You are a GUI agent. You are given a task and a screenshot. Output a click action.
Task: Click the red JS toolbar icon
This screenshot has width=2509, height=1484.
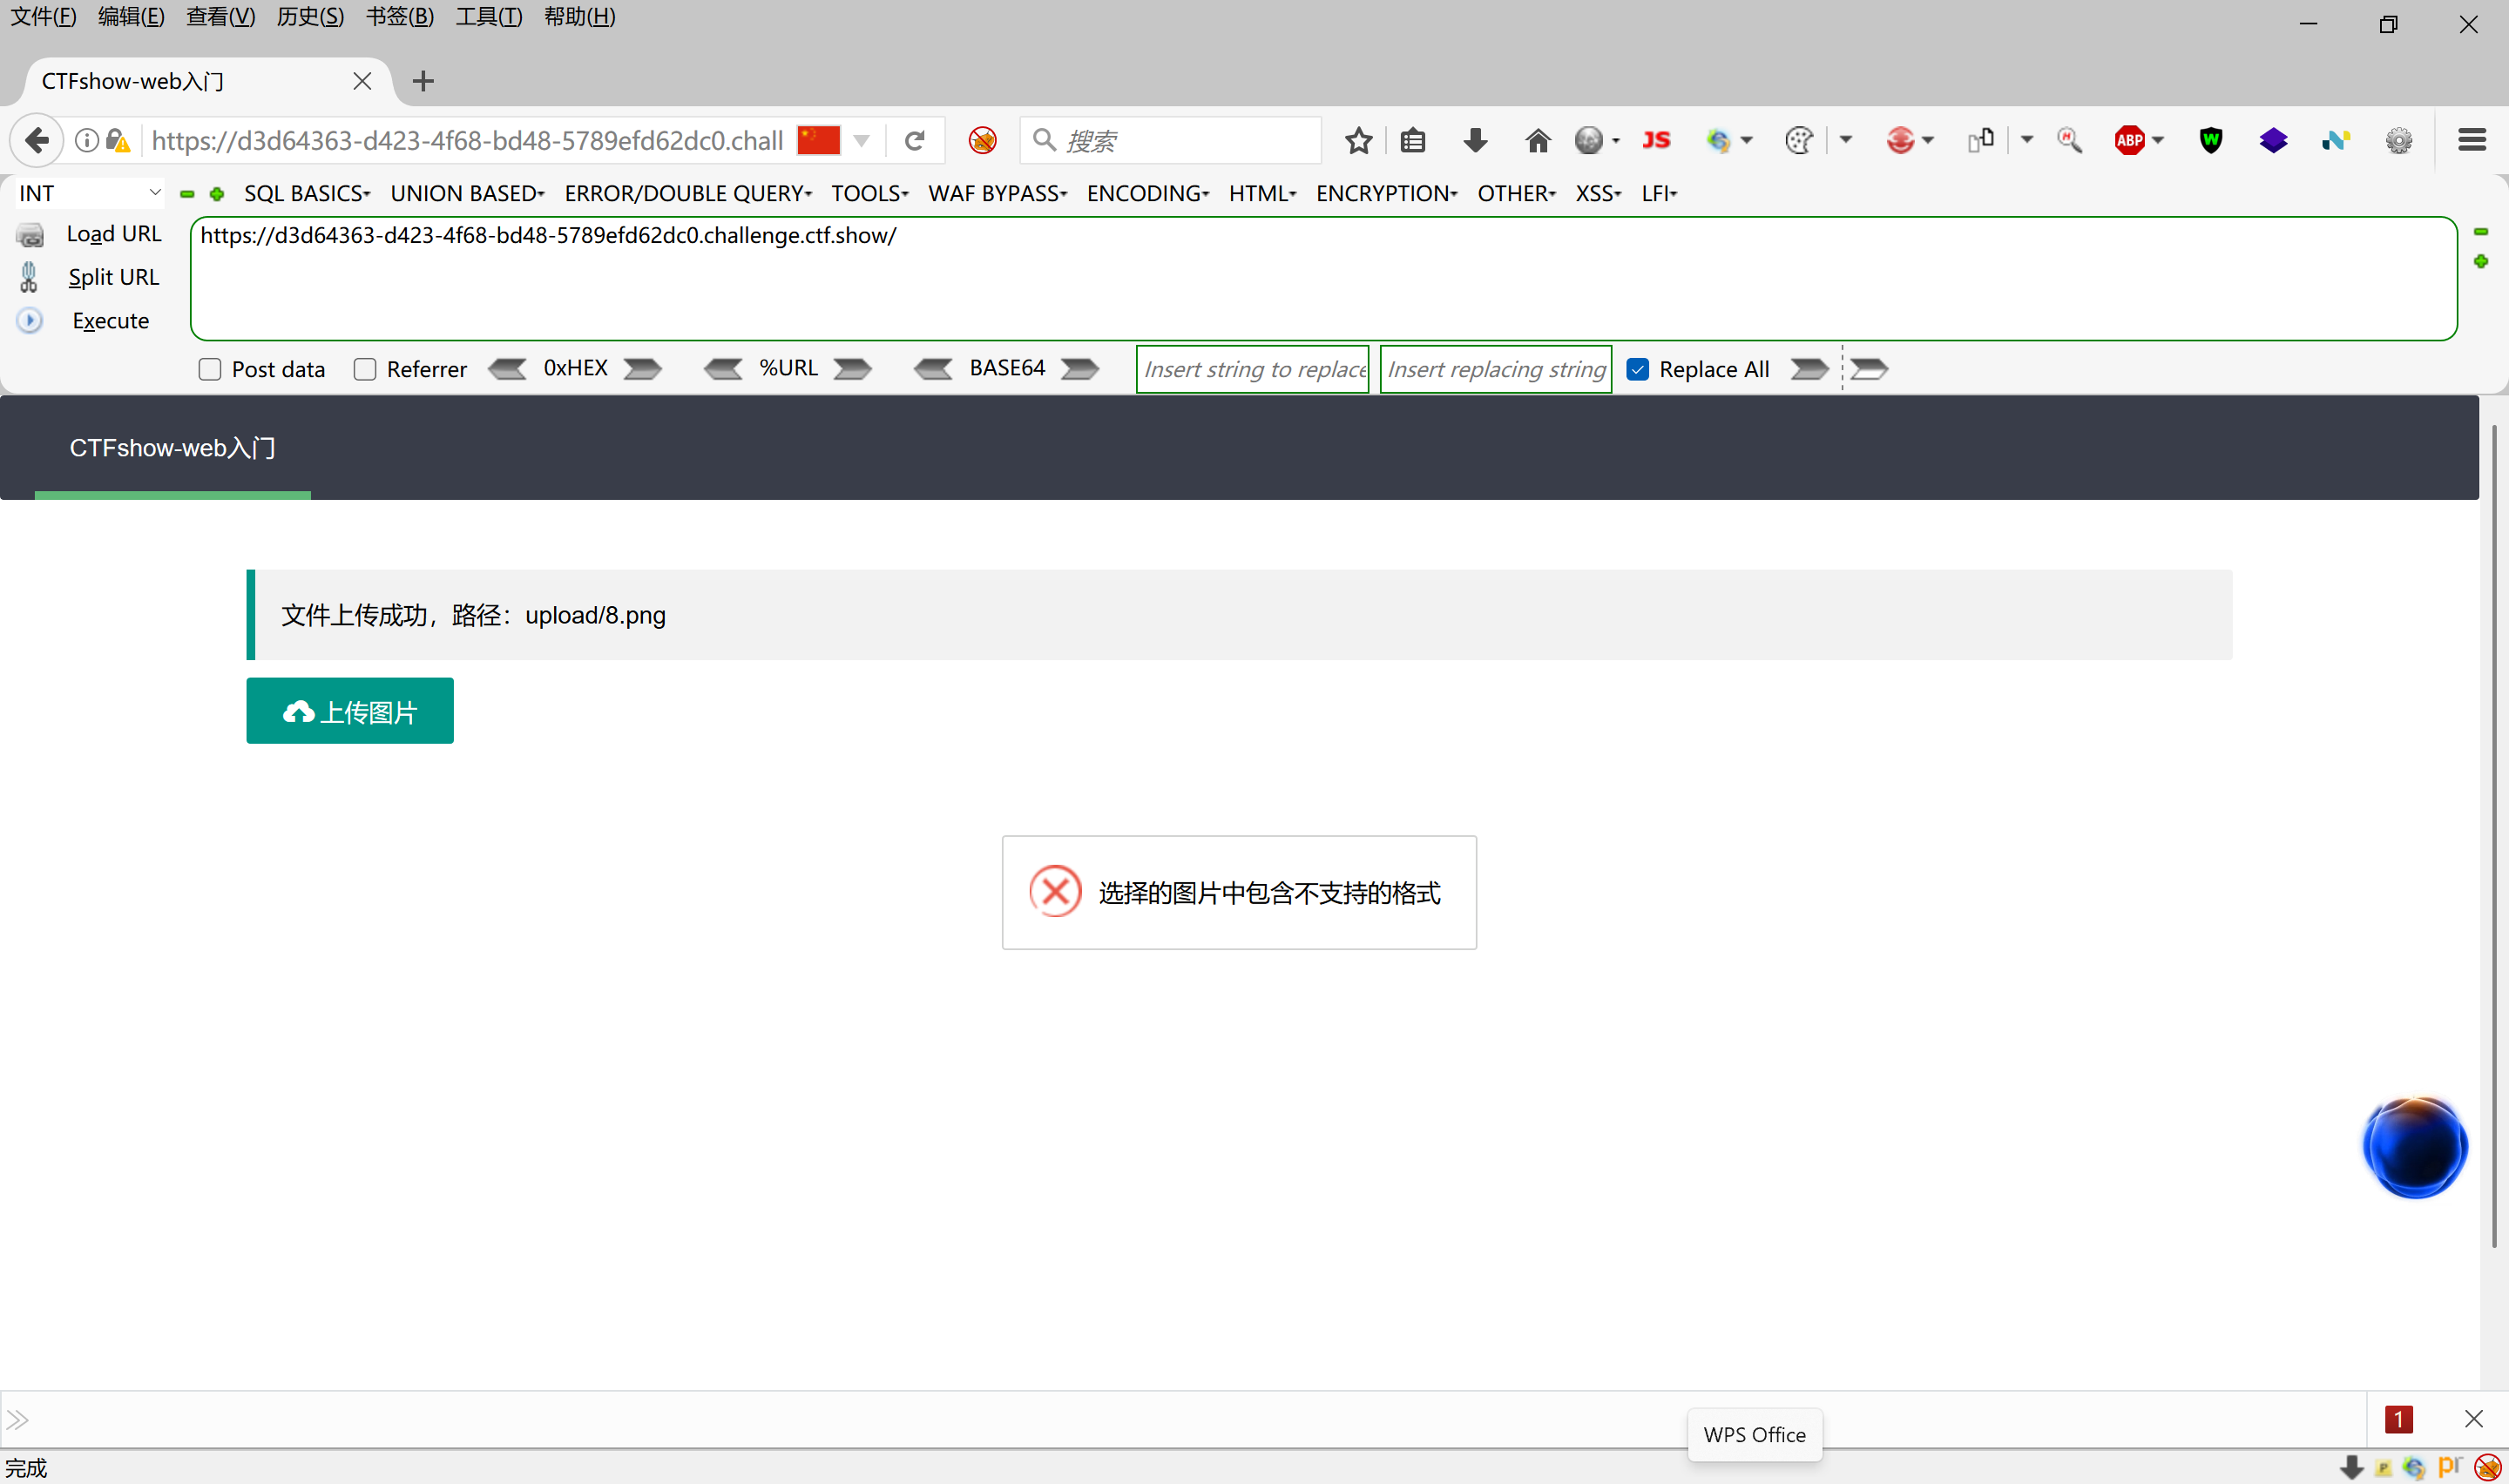point(1656,141)
